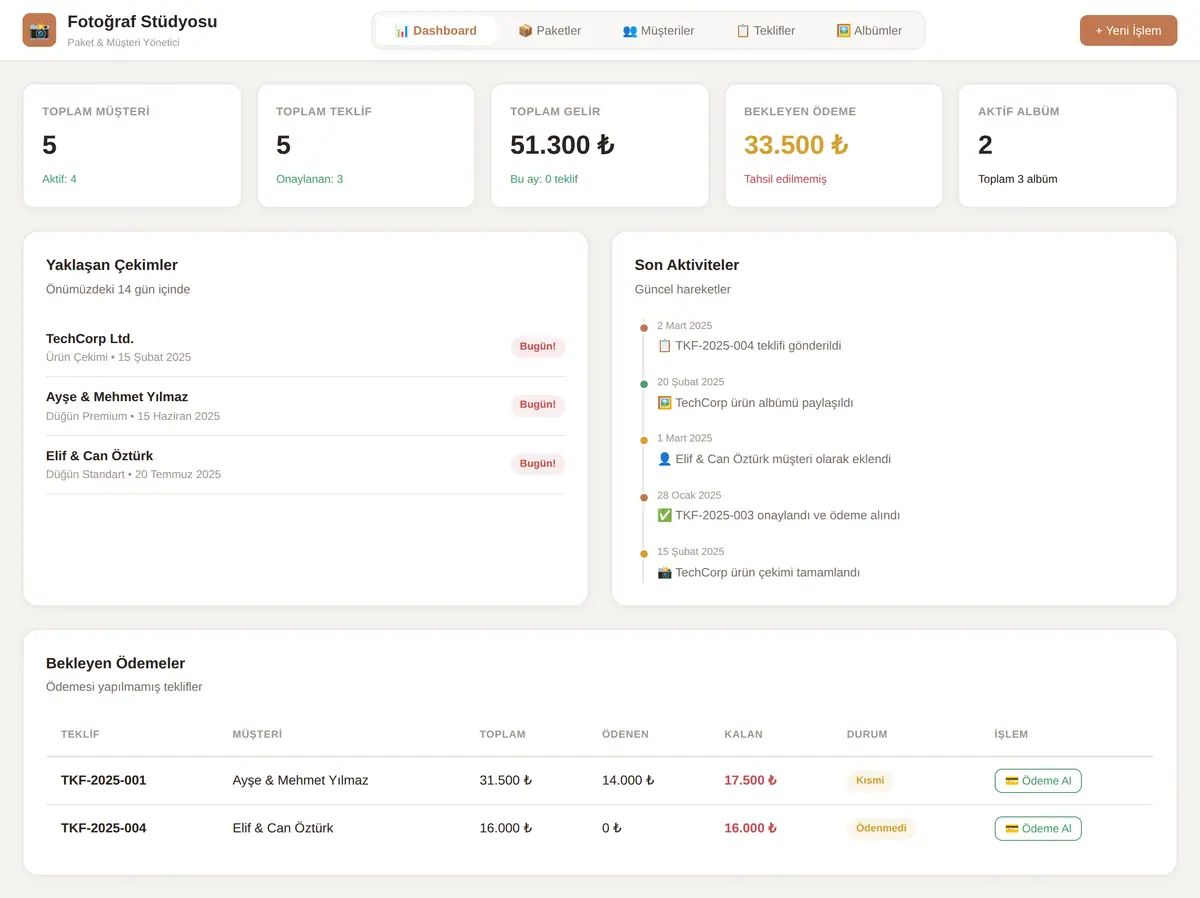Click the Bekleyen Ödeme summary card
The height and width of the screenshot is (898, 1200).
(834, 146)
